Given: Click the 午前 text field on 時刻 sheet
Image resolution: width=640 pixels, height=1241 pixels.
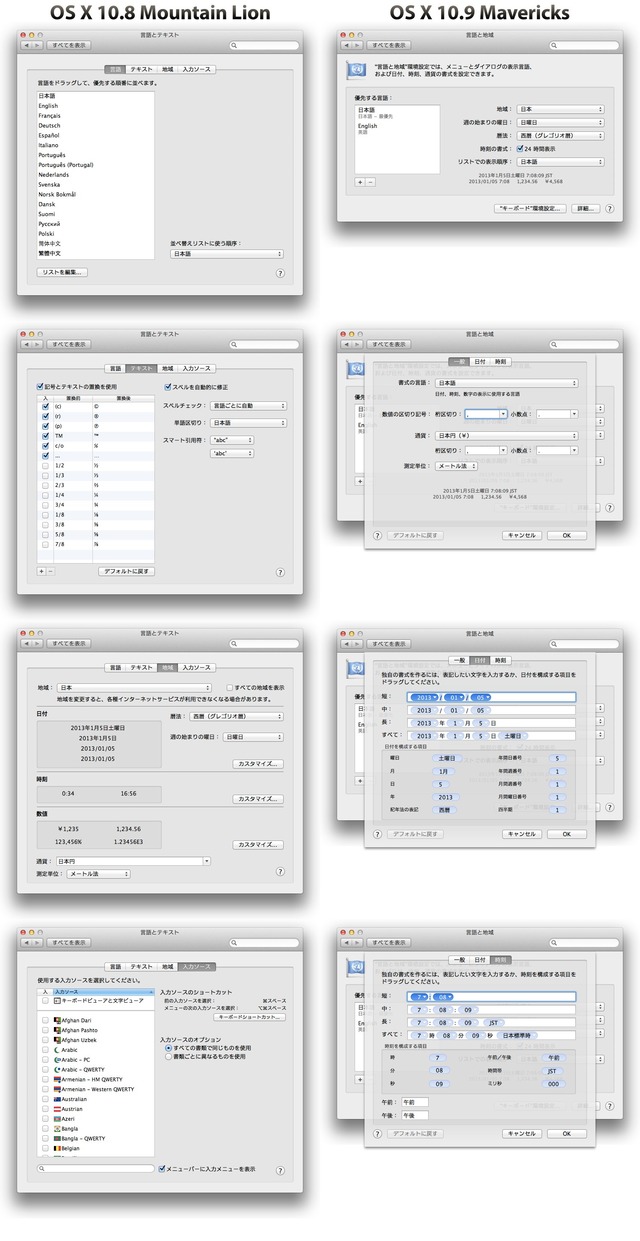Looking at the screenshot, I should pyautogui.click(x=414, y=1102).
